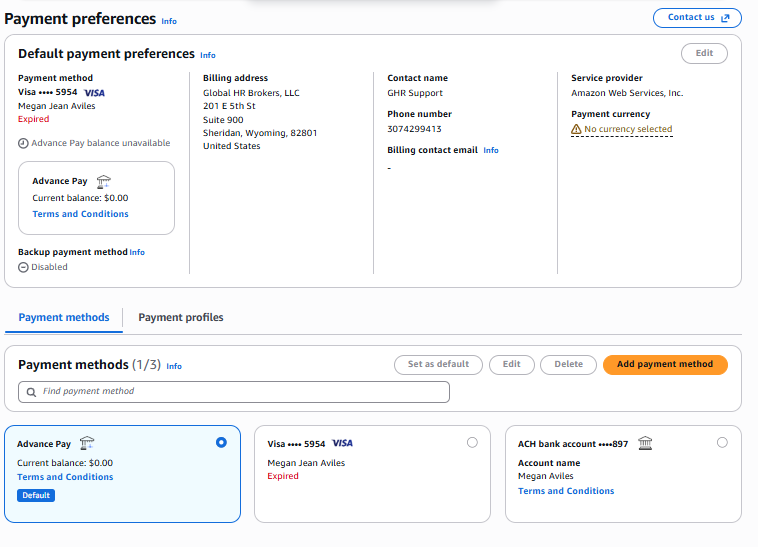758x547 pixels.
Task: Click the bank icon on the ACH bank account card
Action: (645, 443)
